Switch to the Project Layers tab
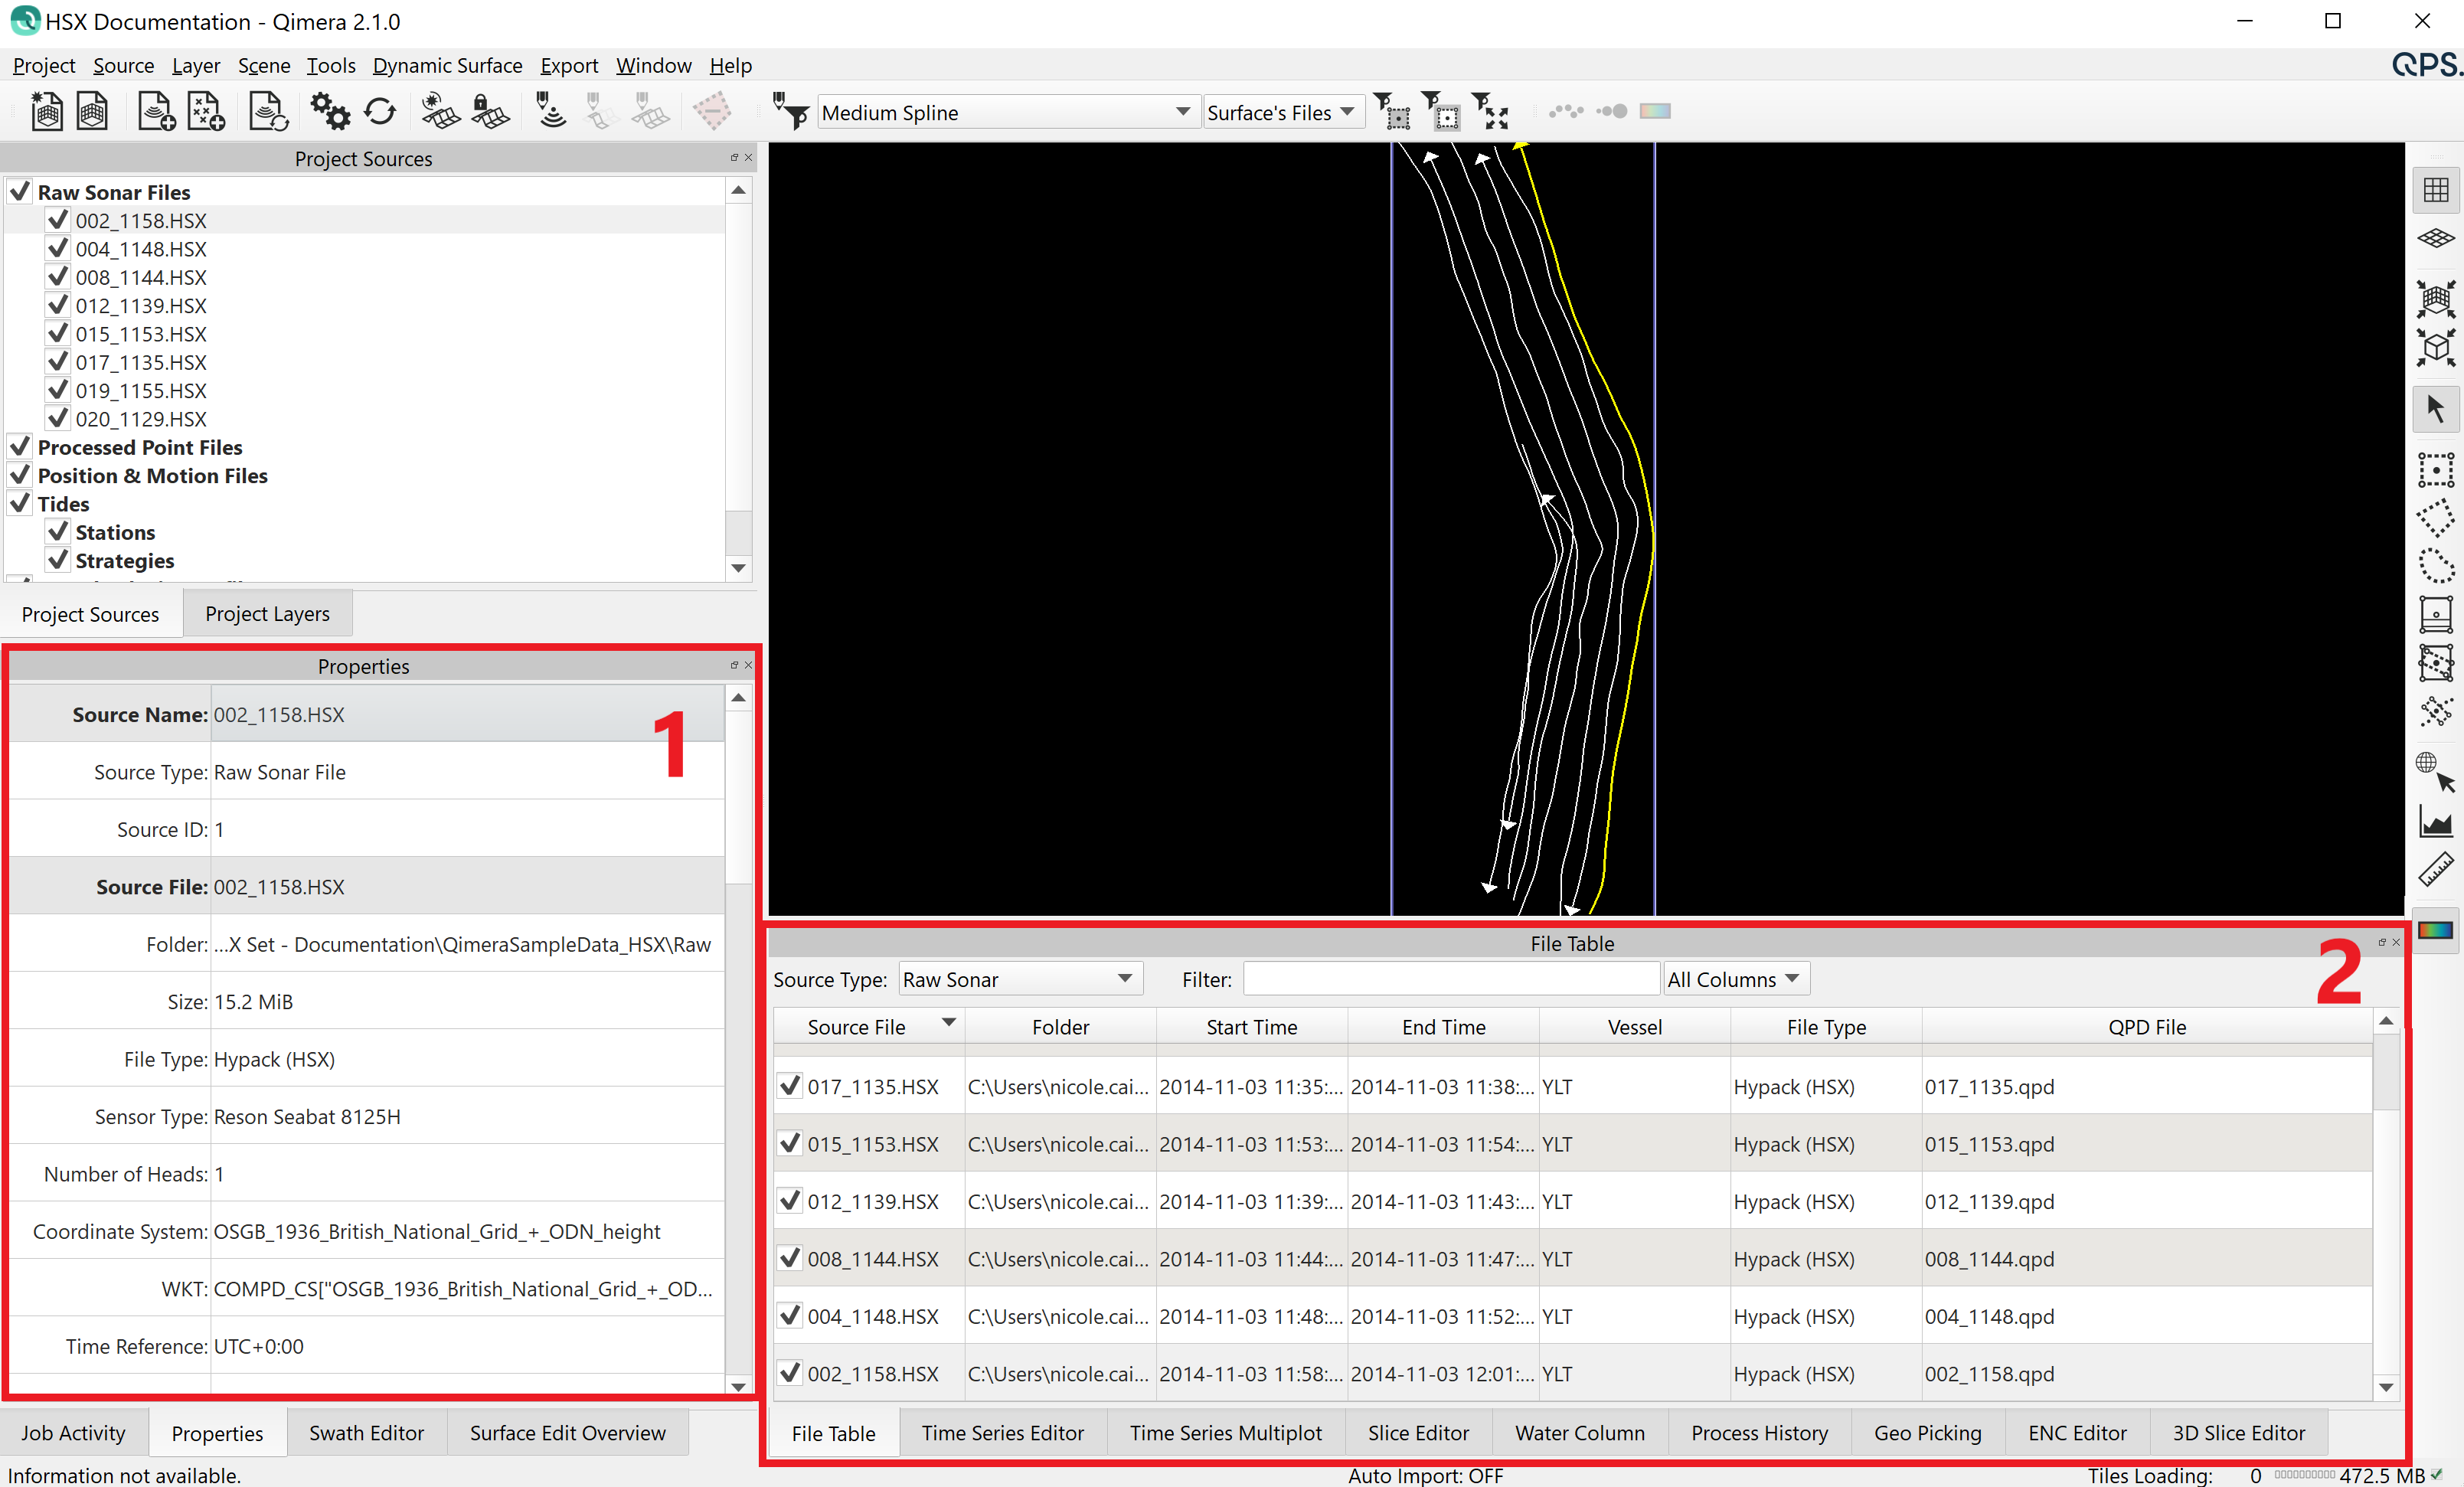This screenshot has width=2464, height=1487. (267, 614)
